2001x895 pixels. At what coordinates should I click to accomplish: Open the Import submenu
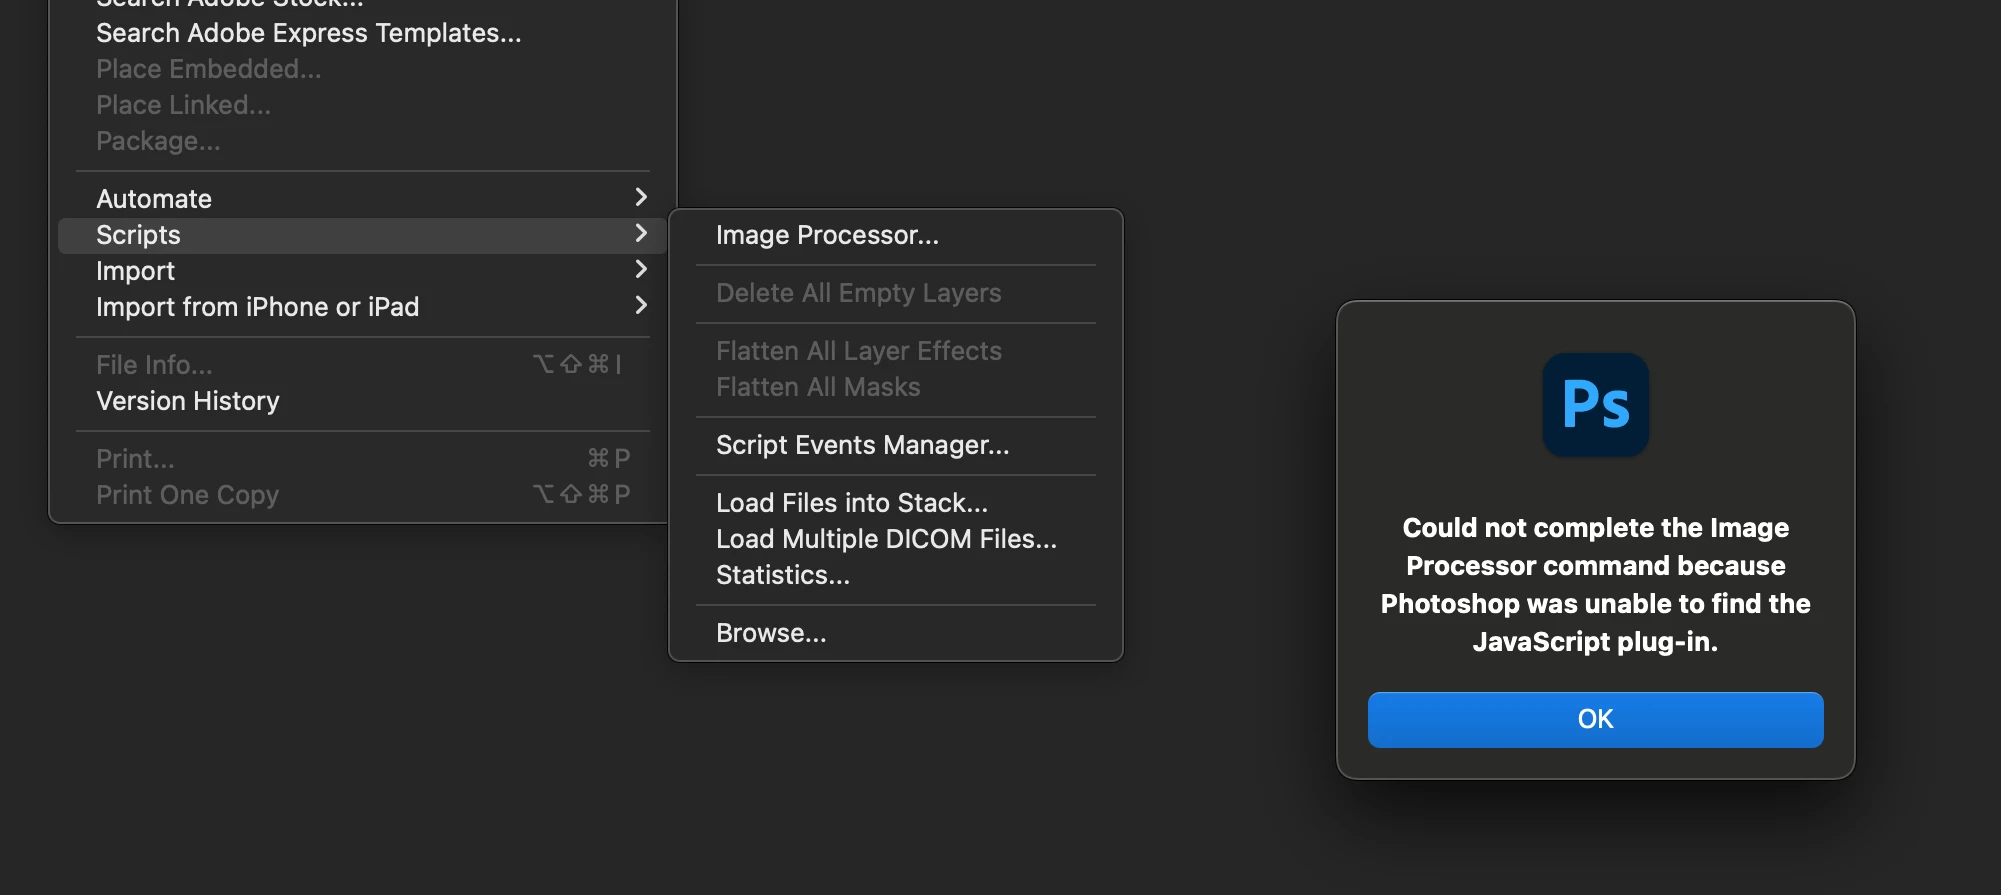click(362, 271)
